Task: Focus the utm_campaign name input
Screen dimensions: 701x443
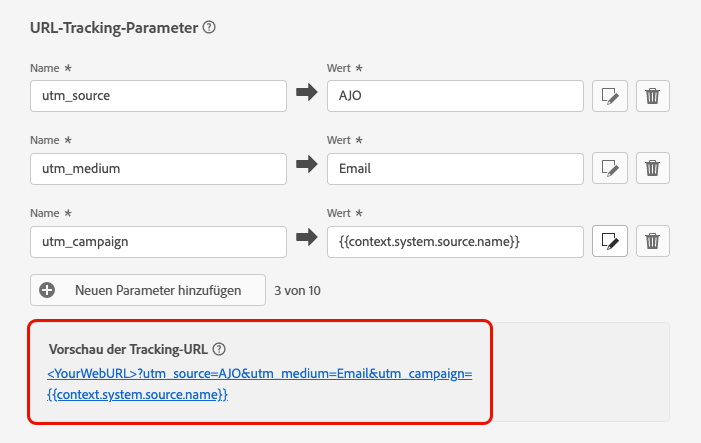Action: click(158, 241)
